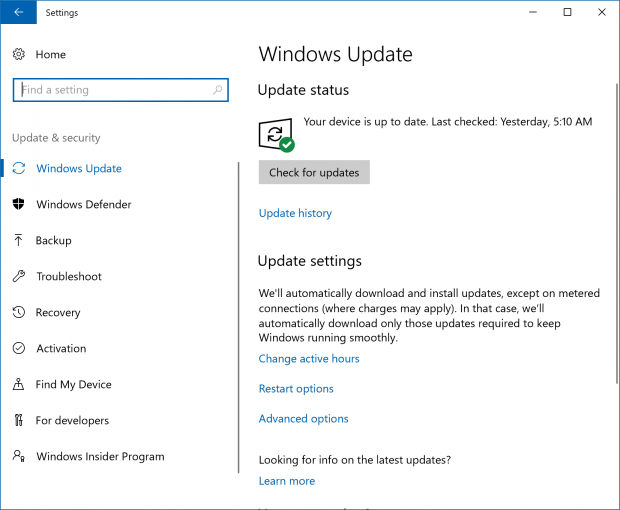This screenshot has height=510, width=620.
Task: Click the Learn more link
Action: pos(287,481)
